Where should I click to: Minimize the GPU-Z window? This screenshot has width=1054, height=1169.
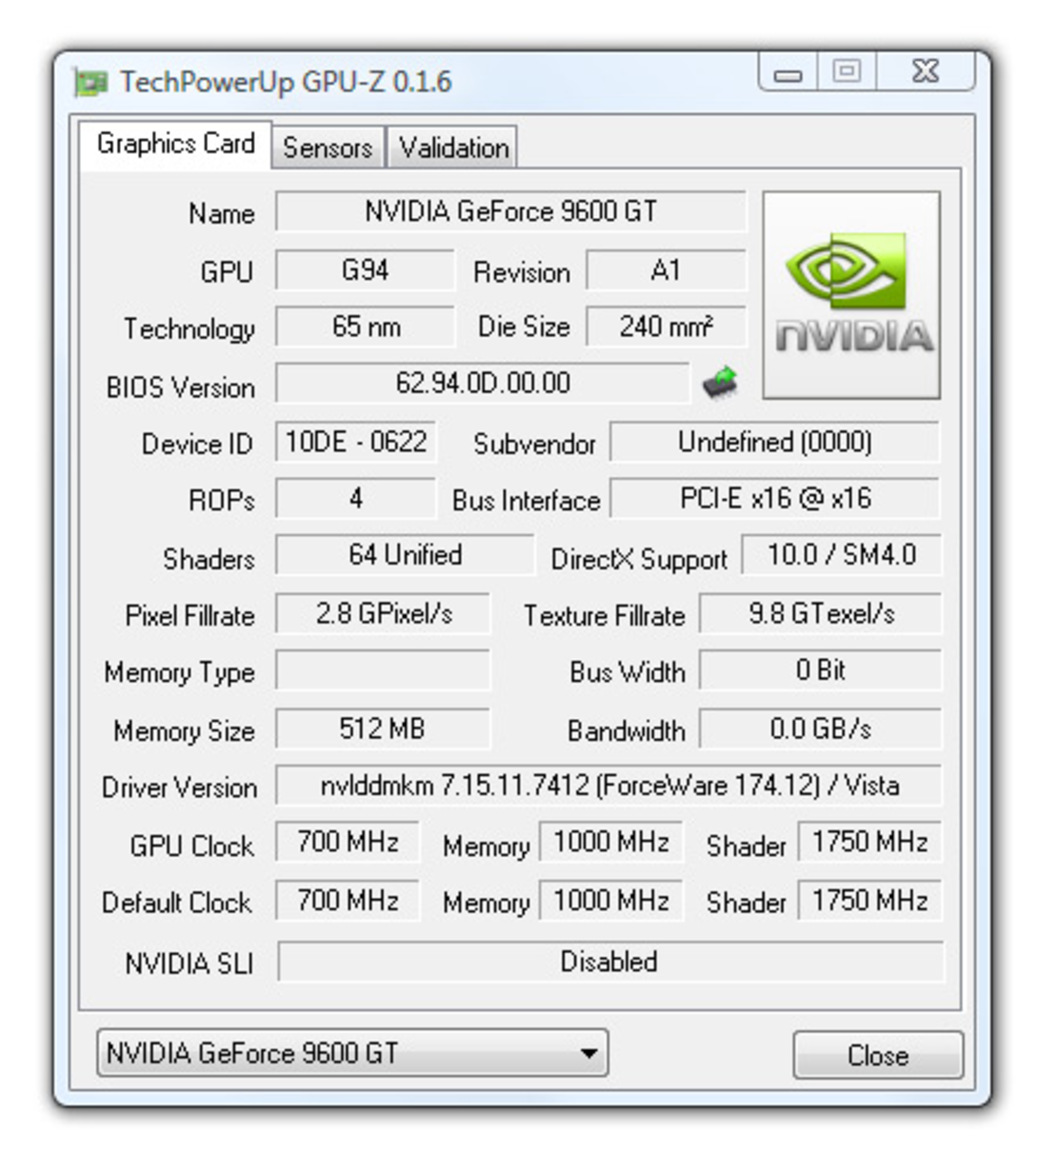point(788,73)
